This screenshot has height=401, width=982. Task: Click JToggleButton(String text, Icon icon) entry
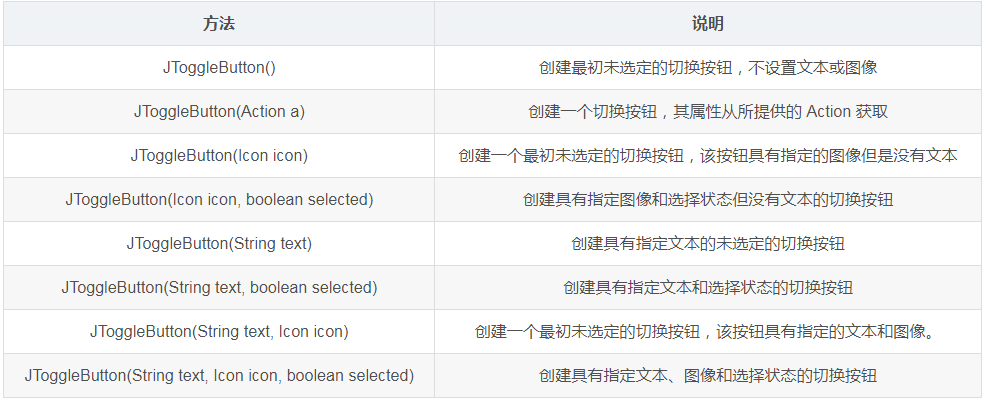click(x=219, y=331)
